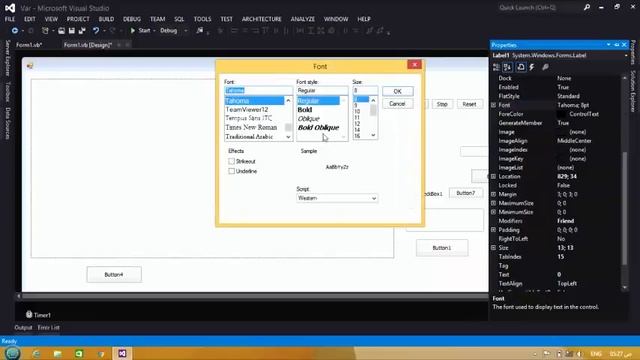Expand the Size property node
The width and height of the screenshot is (640, 360).
[493, 248]
